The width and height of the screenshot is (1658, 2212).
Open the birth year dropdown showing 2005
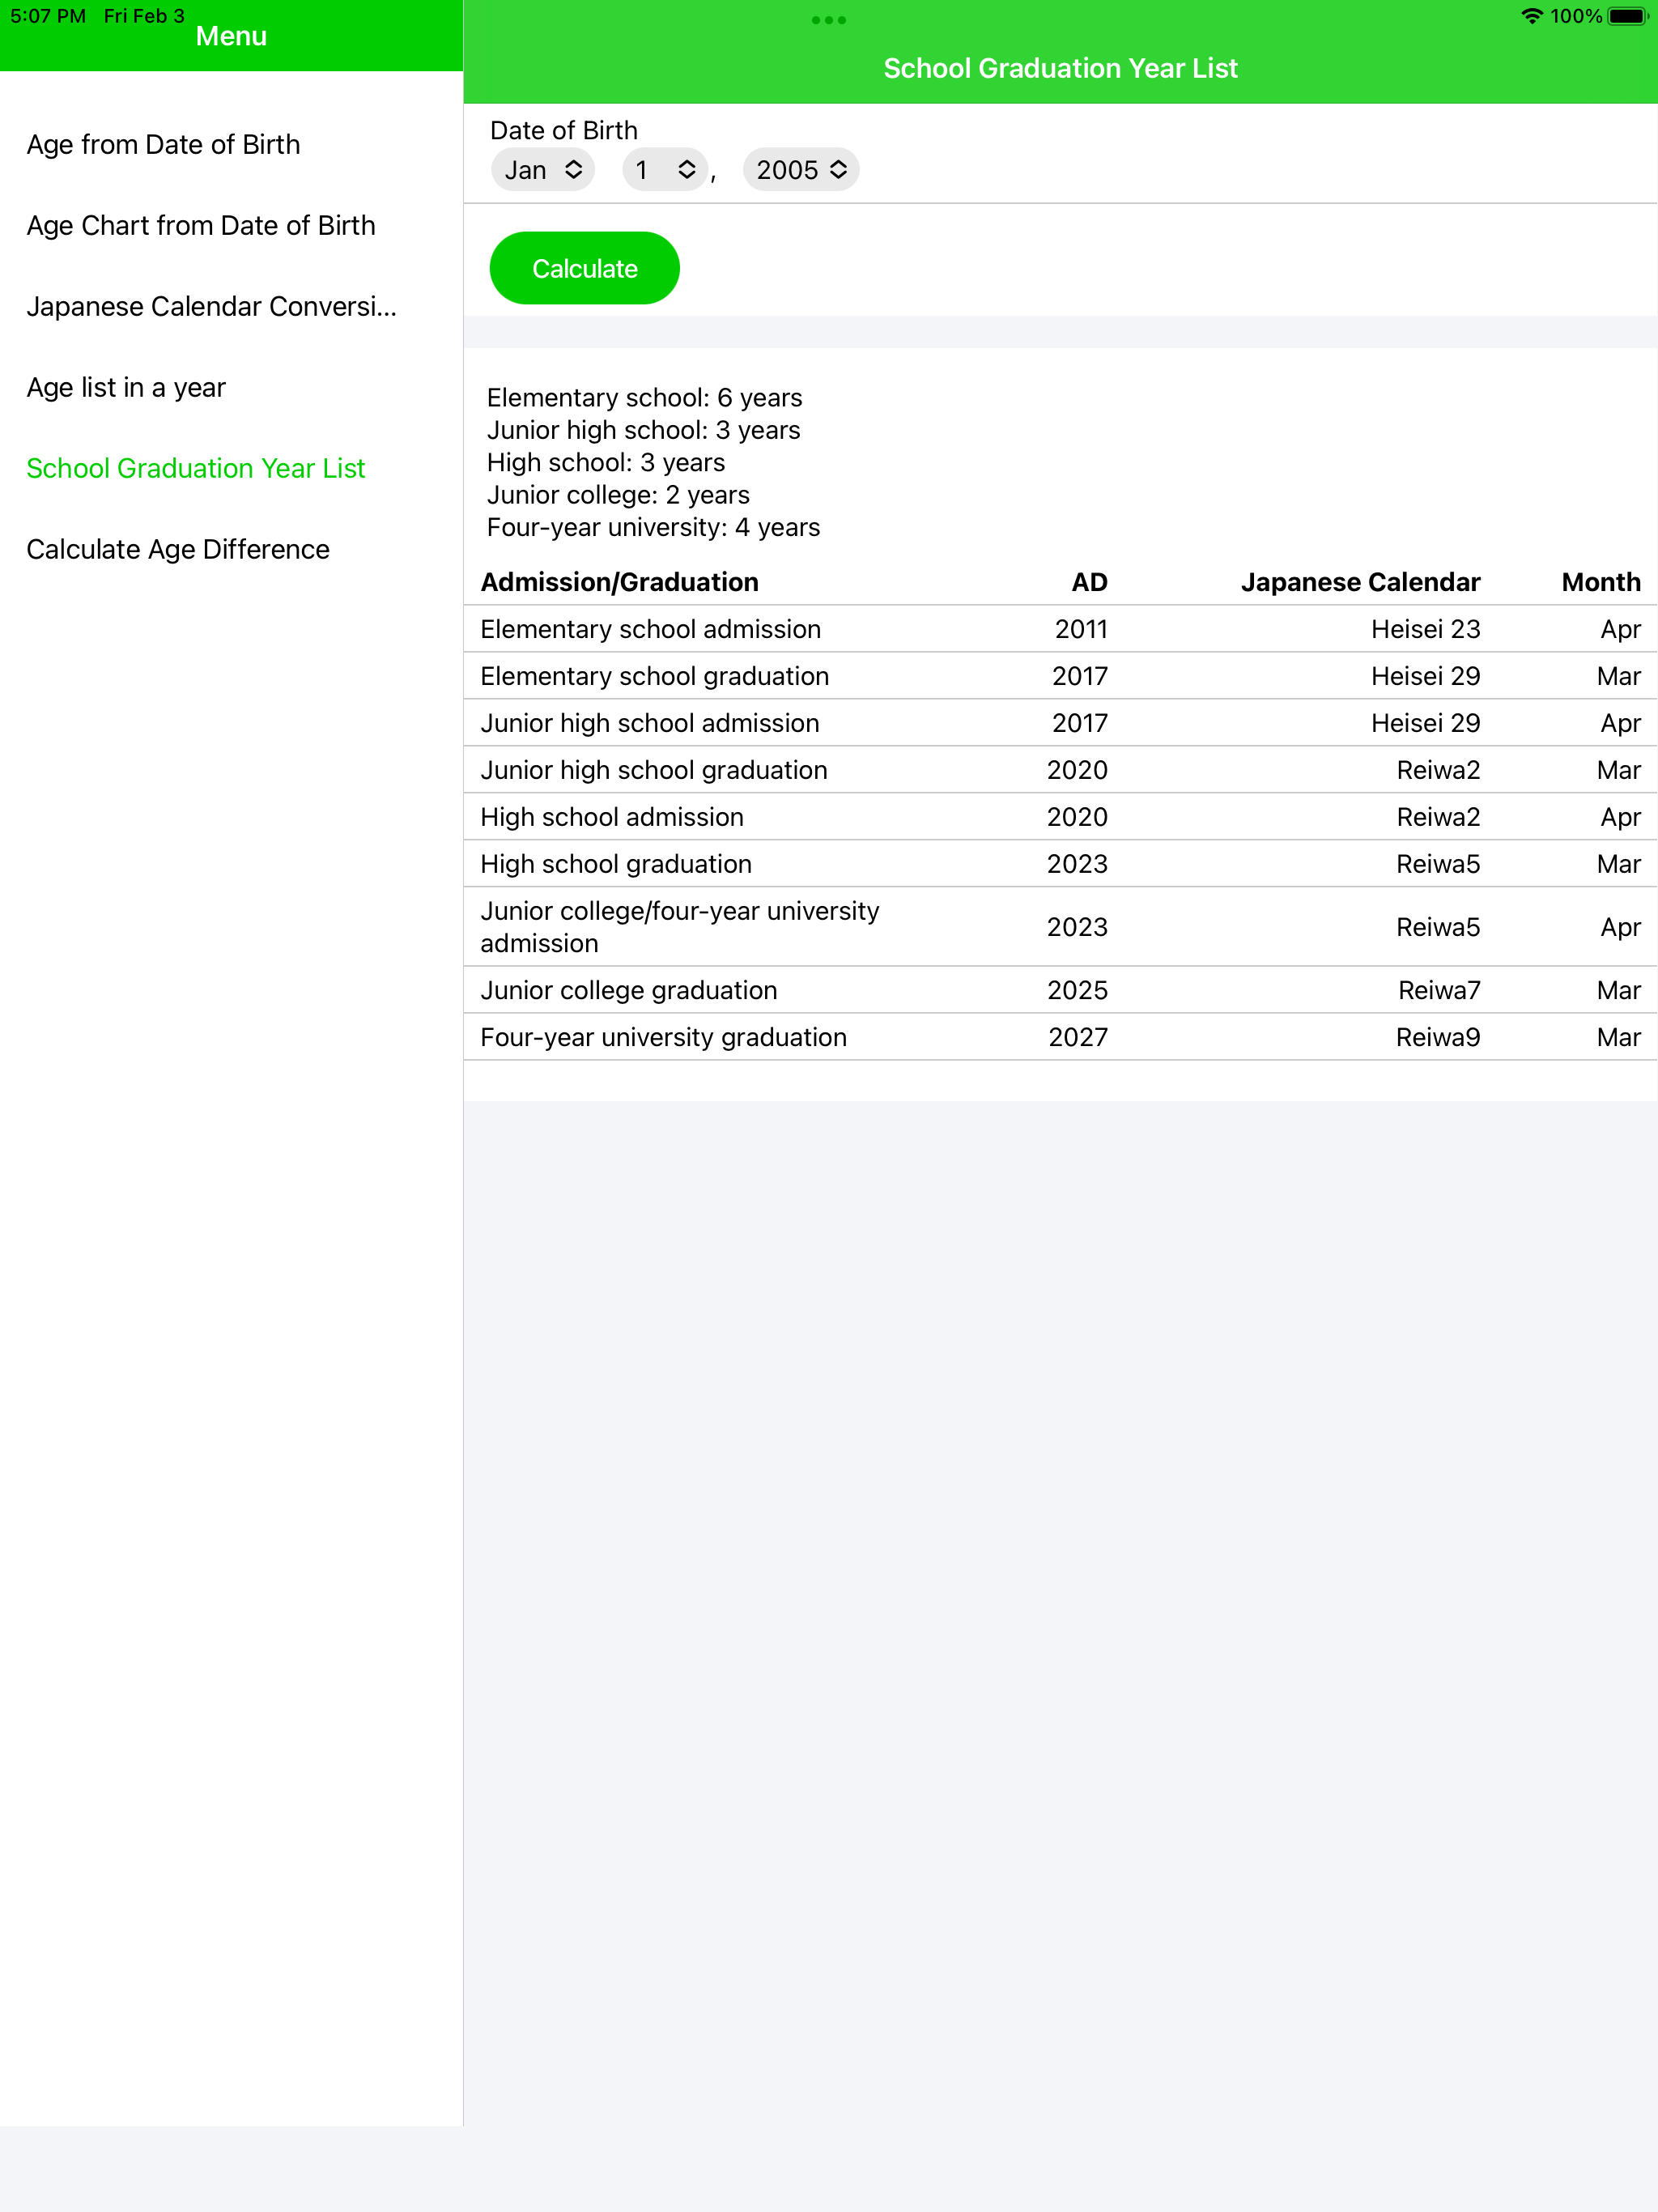pyautogui.click(x=800, y=170)
